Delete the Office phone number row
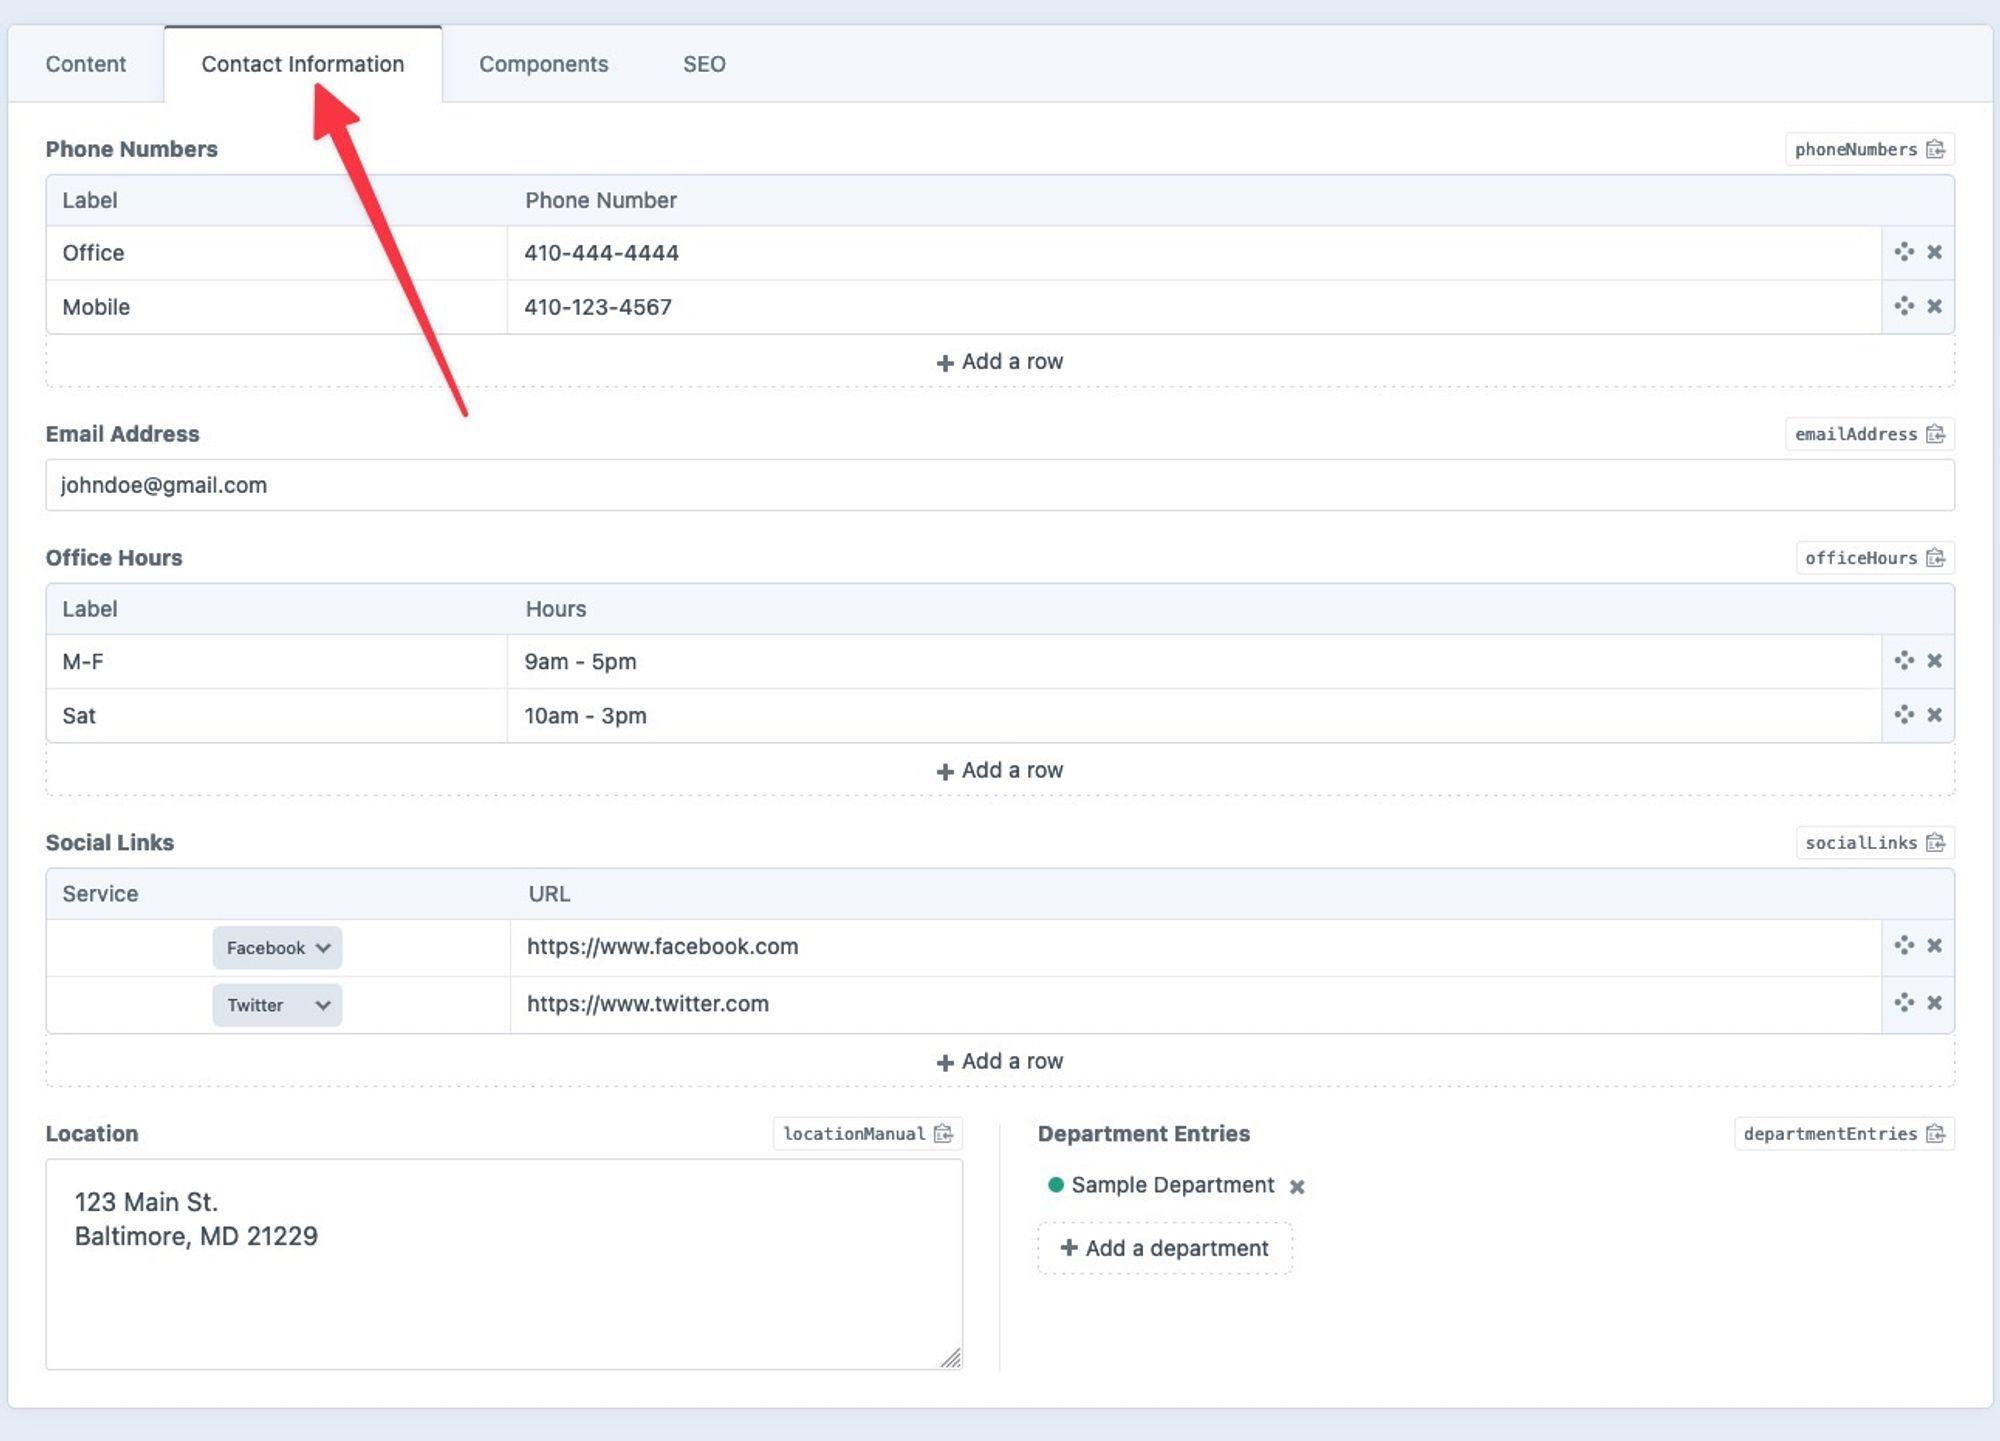This screenshot has height=1441, width=2000. pos(1934,252)
